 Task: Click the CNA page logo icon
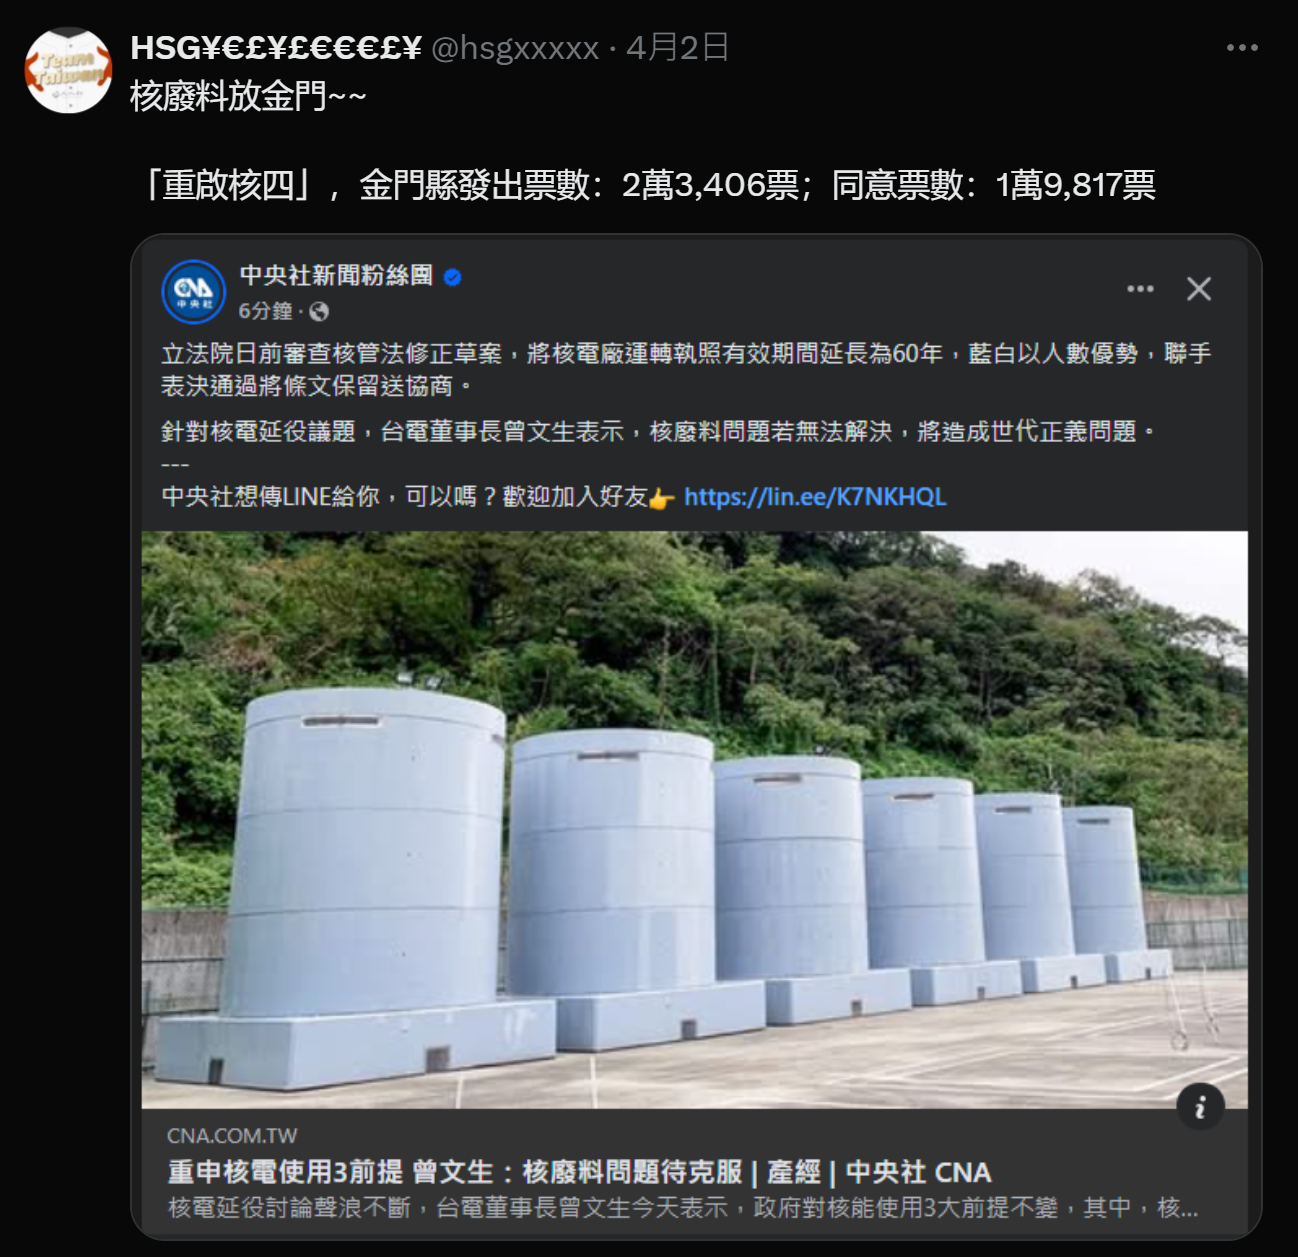[194, 292]
